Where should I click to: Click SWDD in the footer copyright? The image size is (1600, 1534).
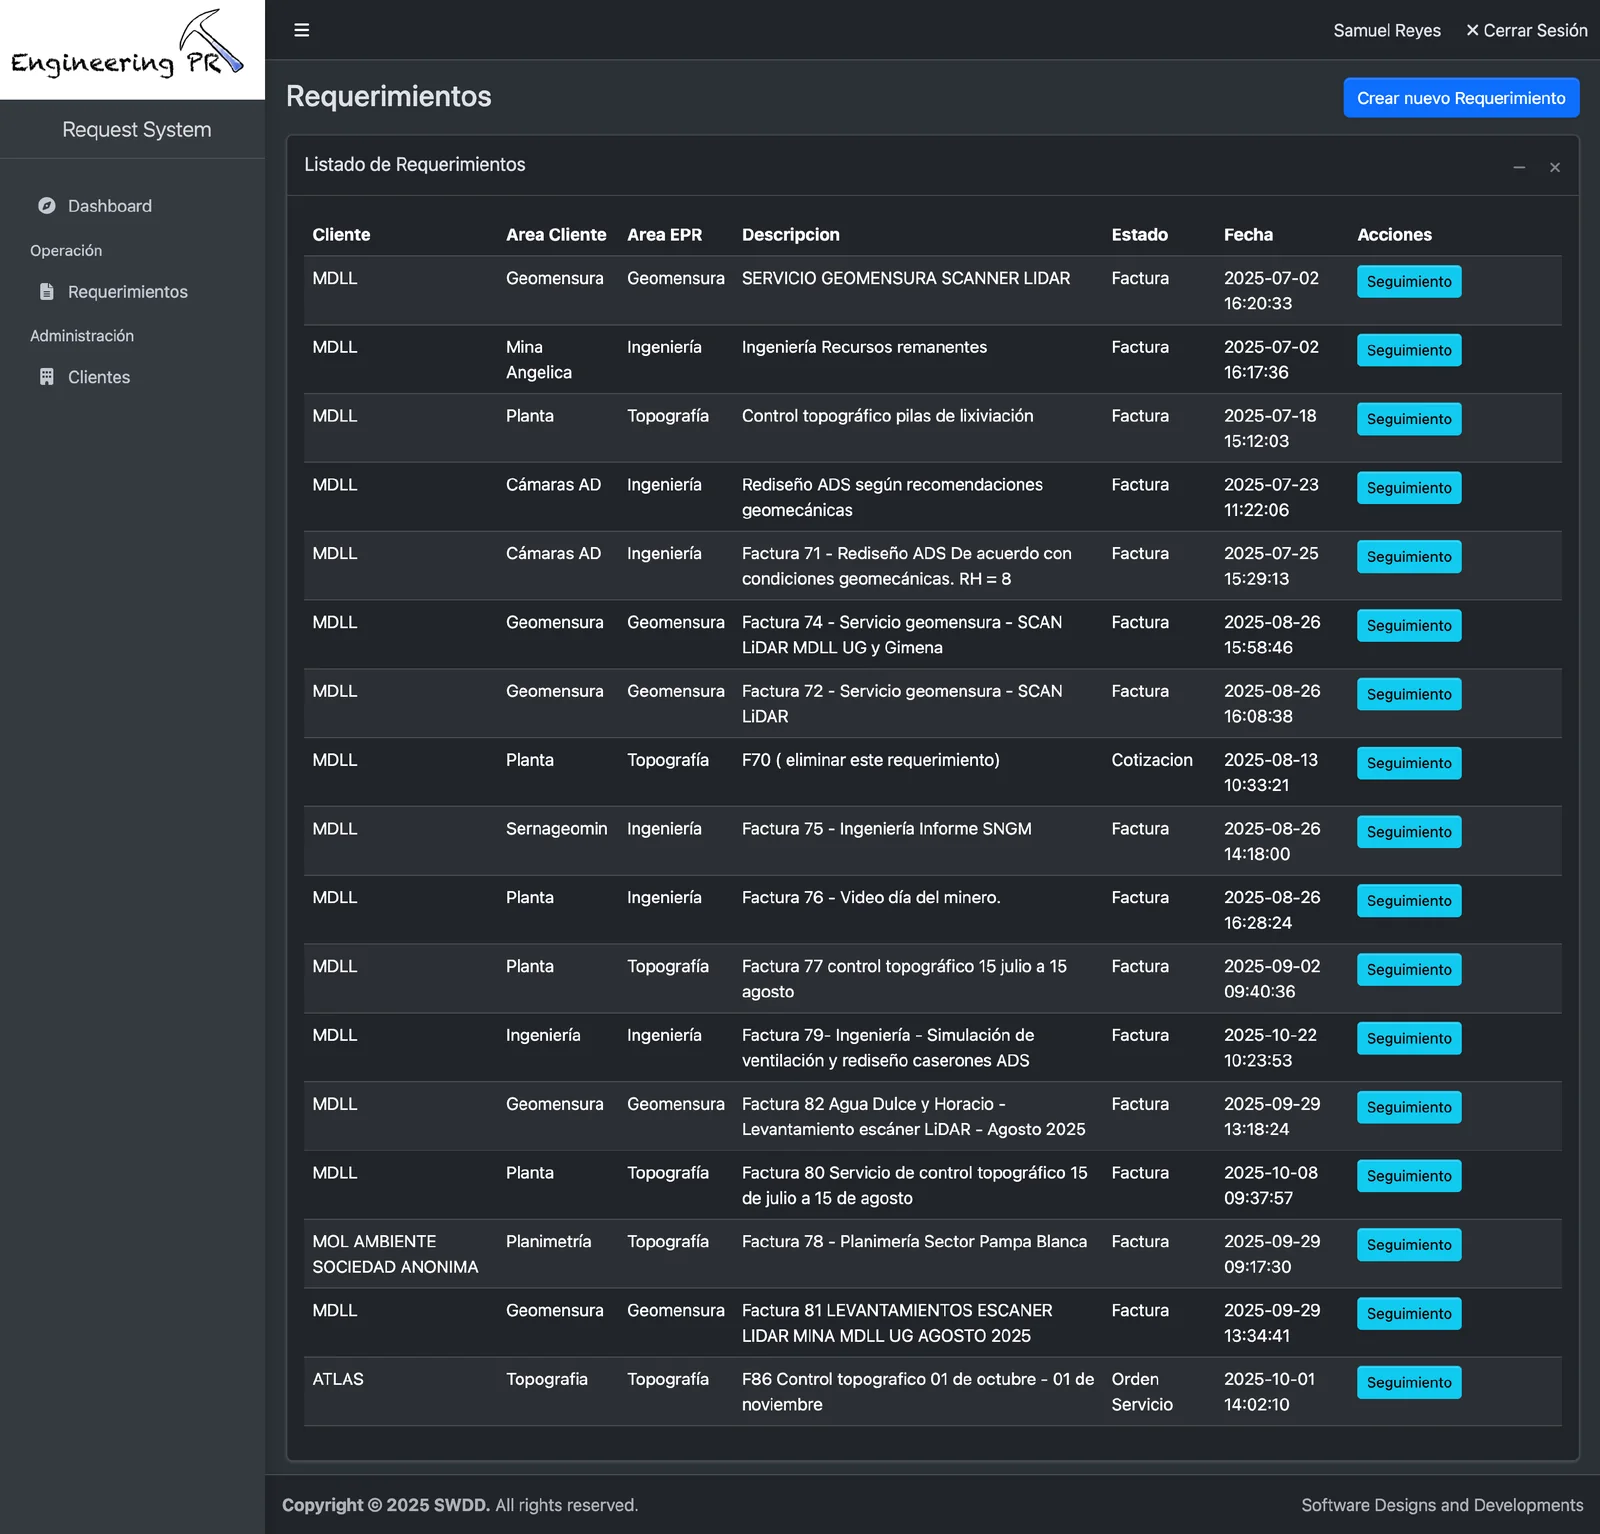[462, 1505]
